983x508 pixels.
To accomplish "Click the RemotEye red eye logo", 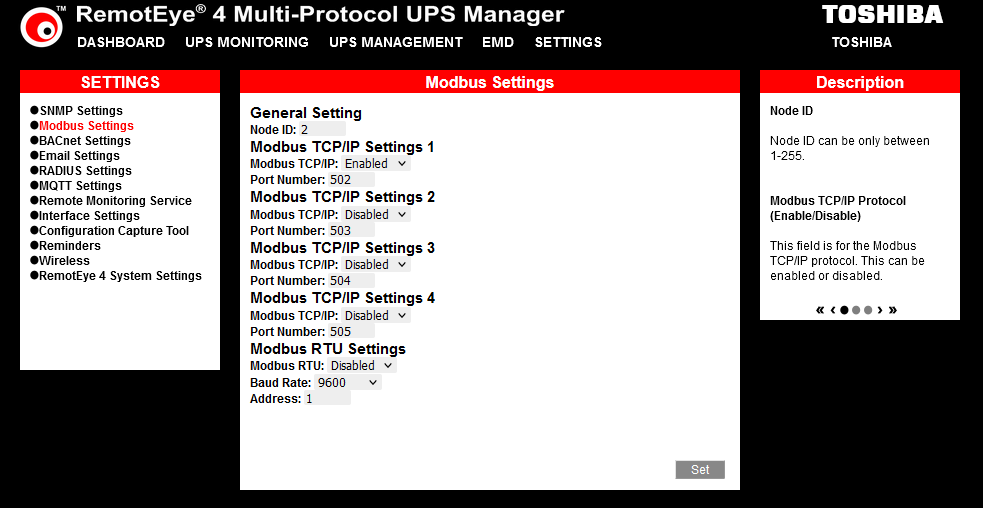I will click(42, 27).
